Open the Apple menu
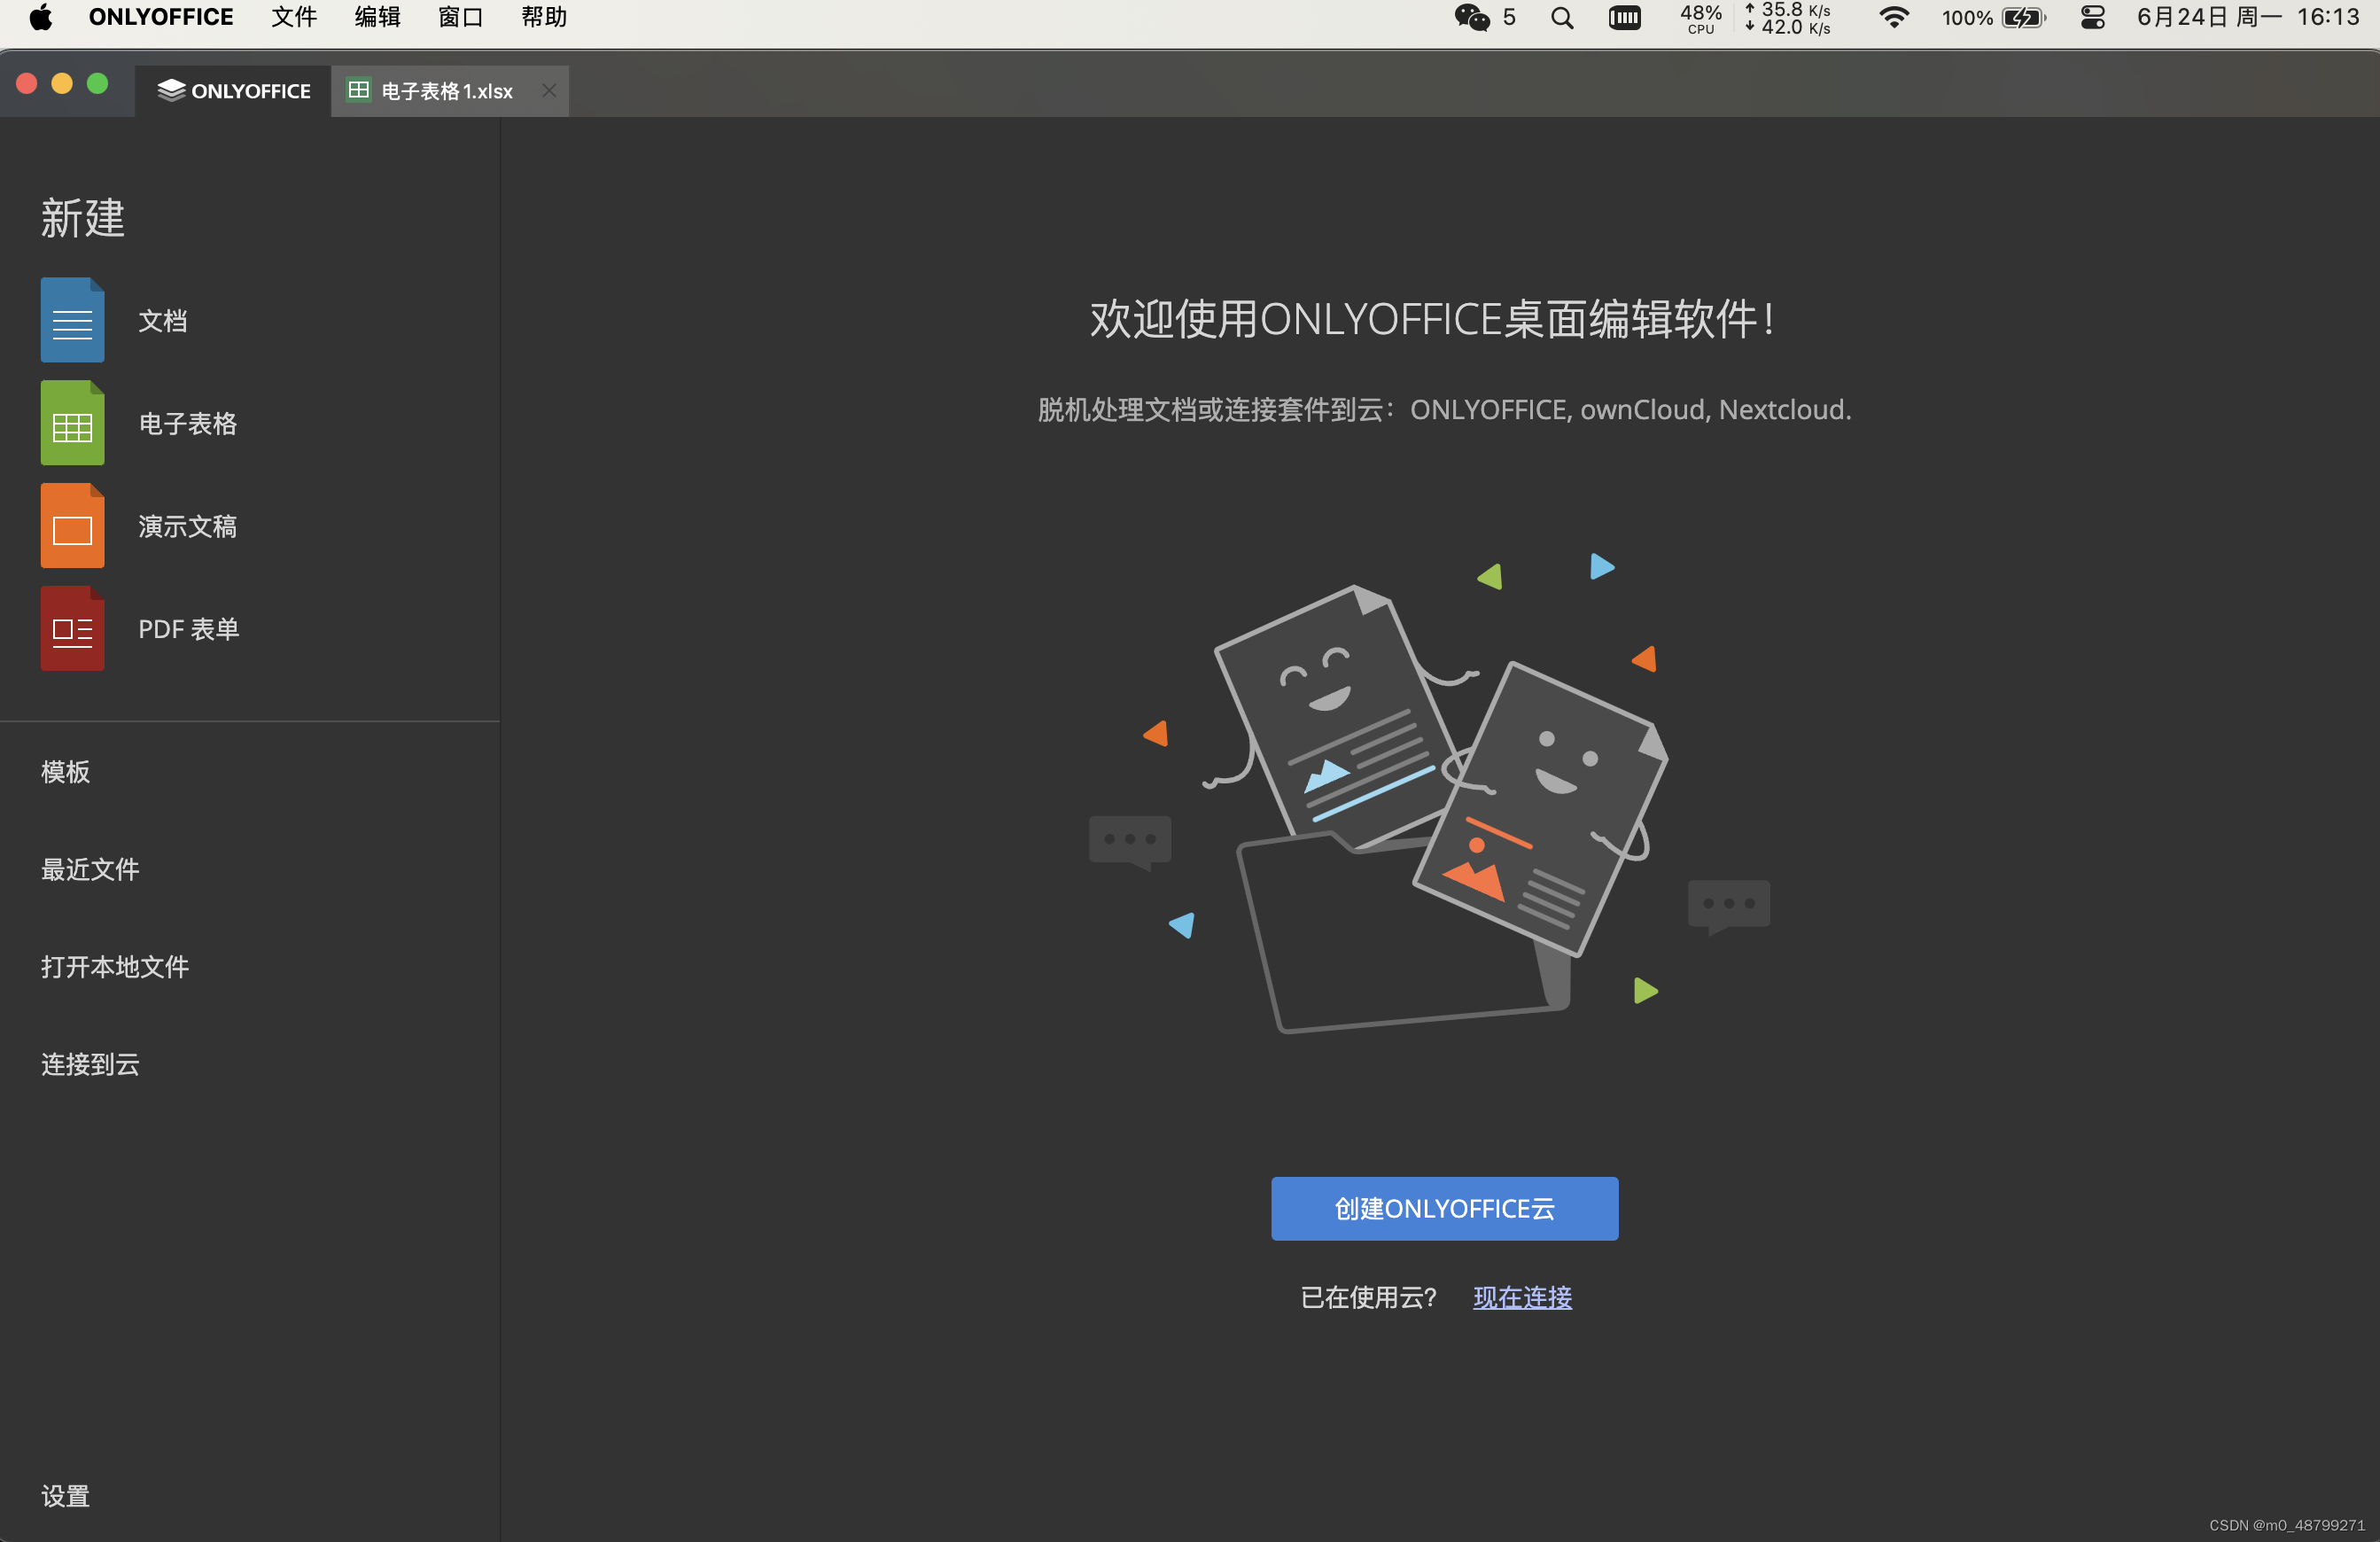The width and height of the screenshot is (2380, 1542). 41,17
